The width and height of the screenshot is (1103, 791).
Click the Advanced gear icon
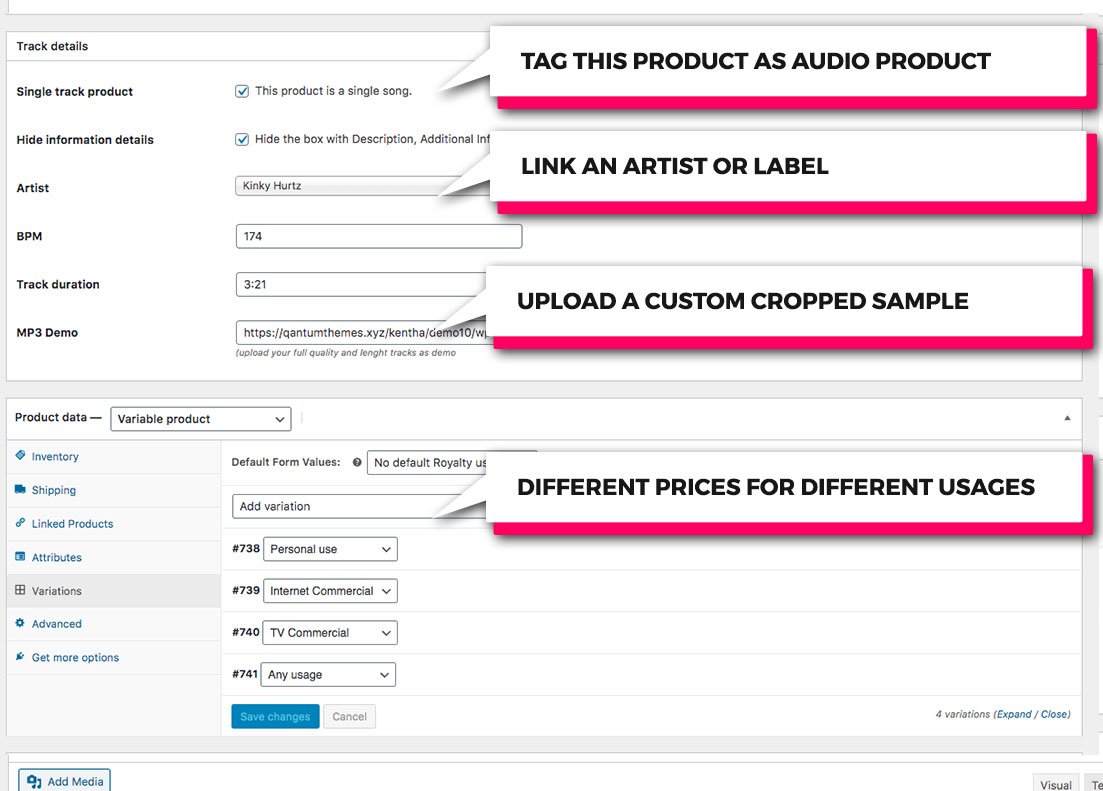click(x=20, y=623)
